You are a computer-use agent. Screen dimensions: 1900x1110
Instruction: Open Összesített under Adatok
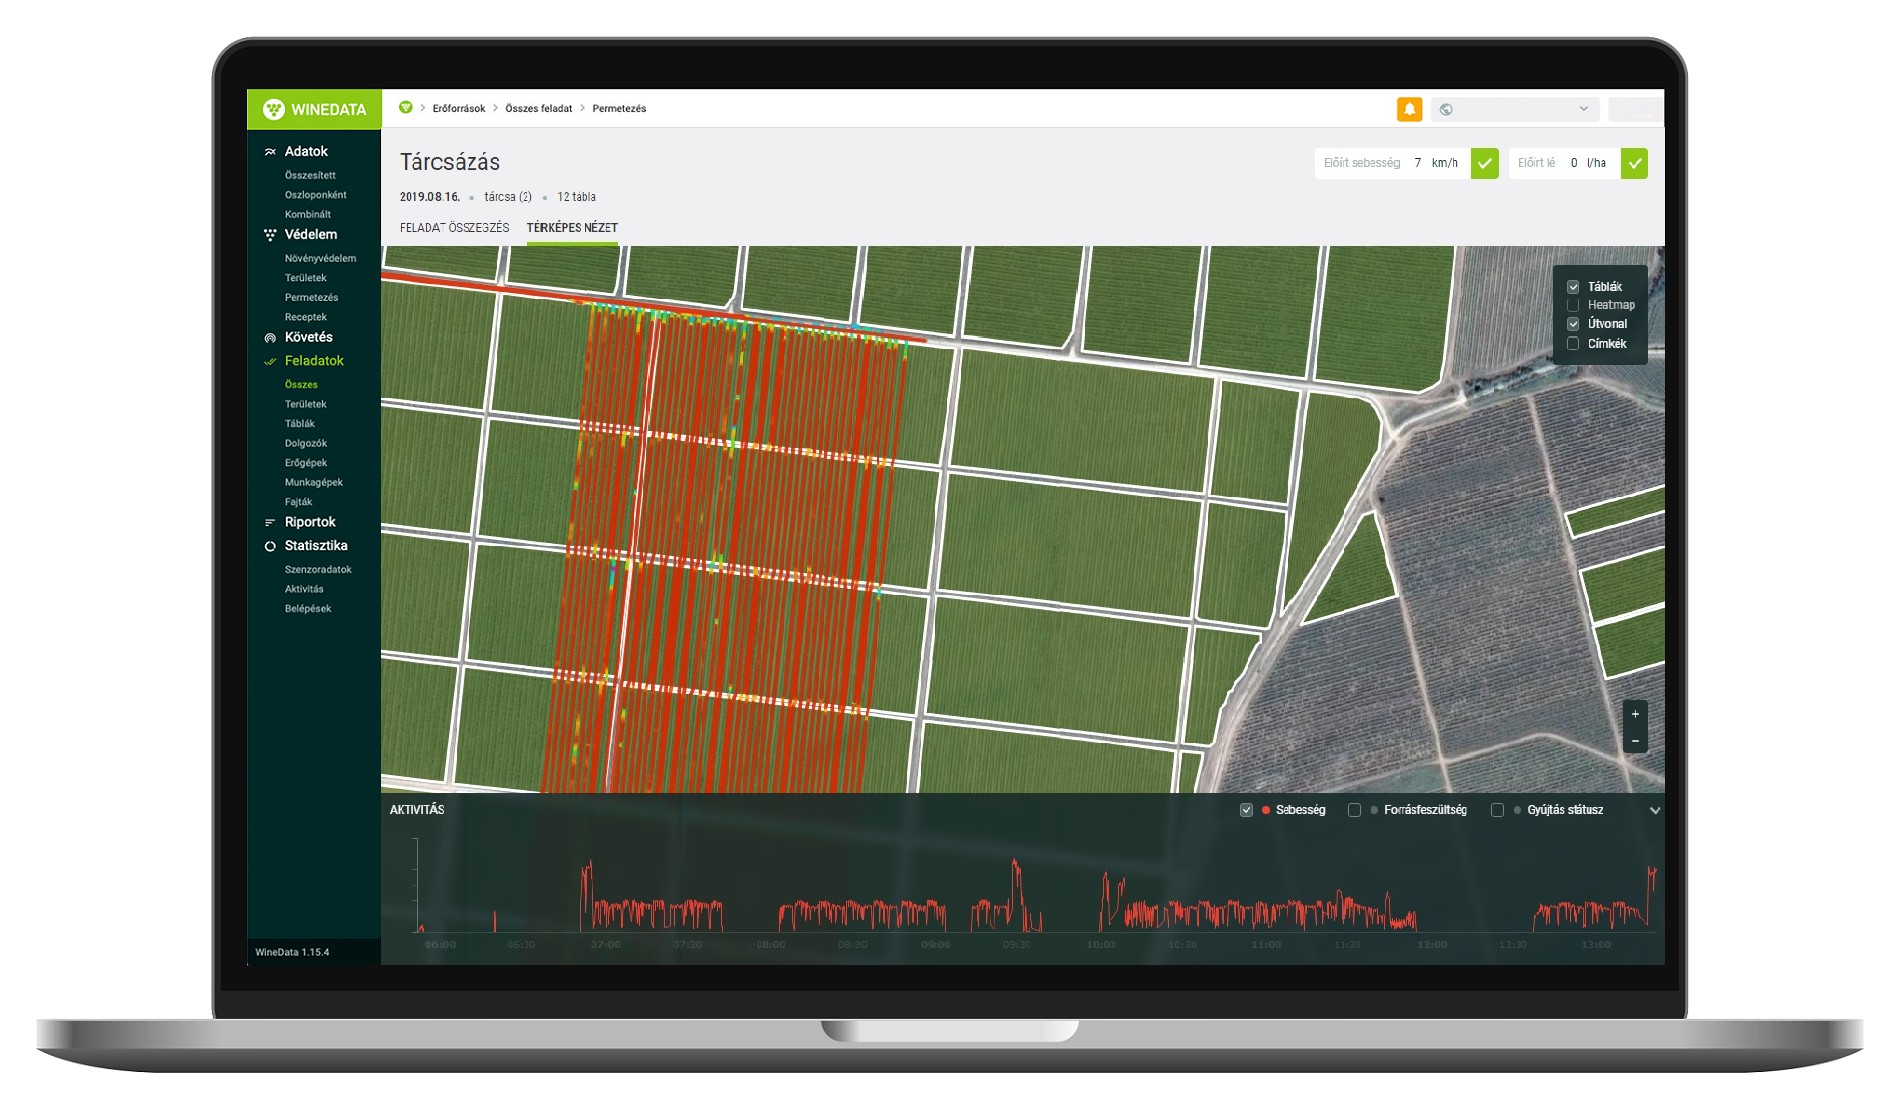(x=310, y=176)
